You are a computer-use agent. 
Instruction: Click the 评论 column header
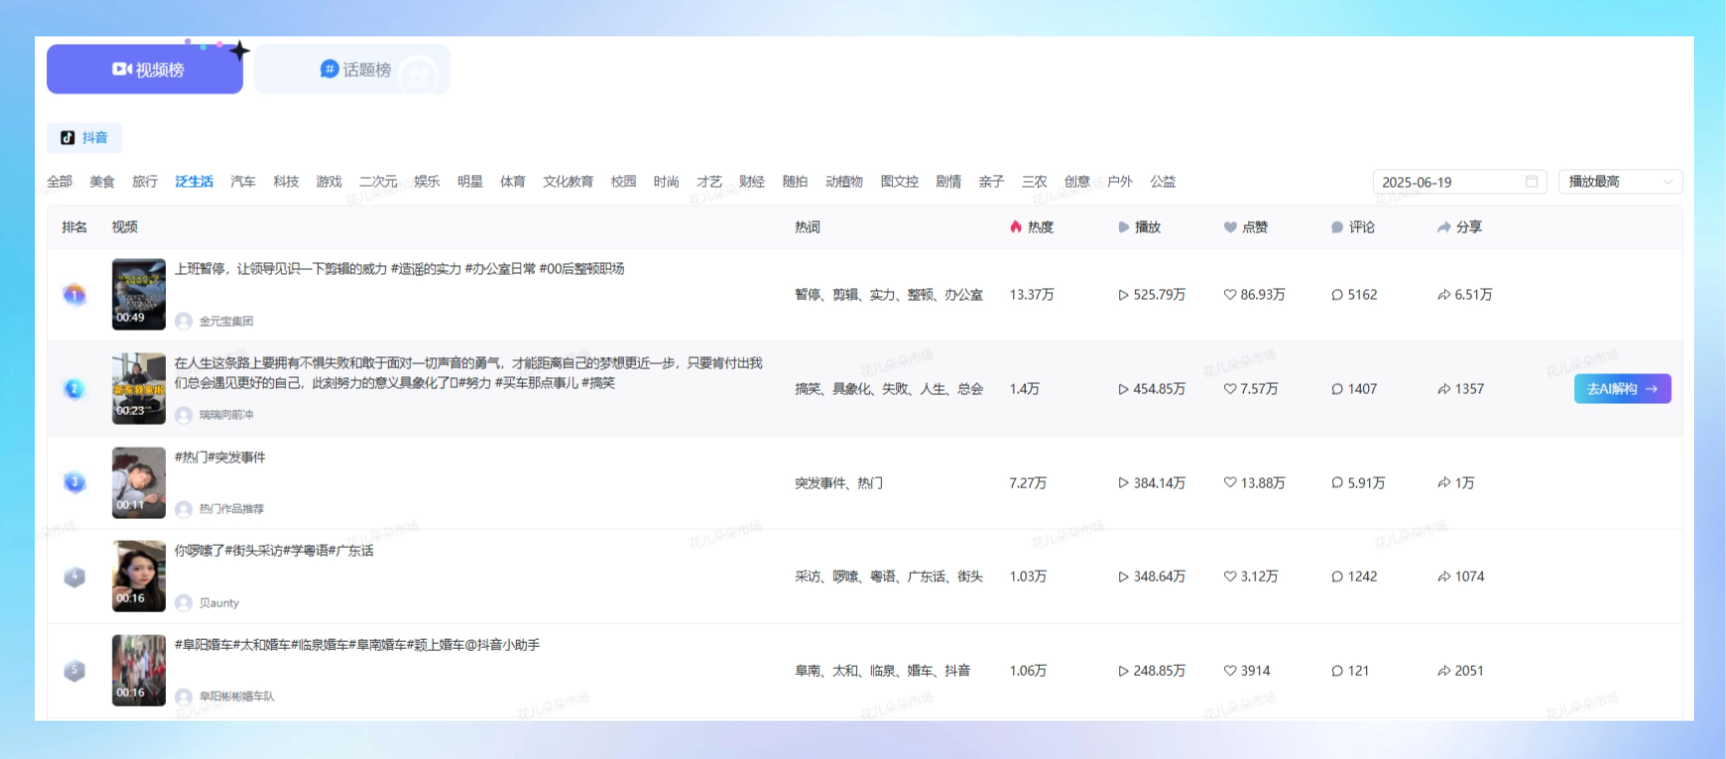[x=1353, y=227]
